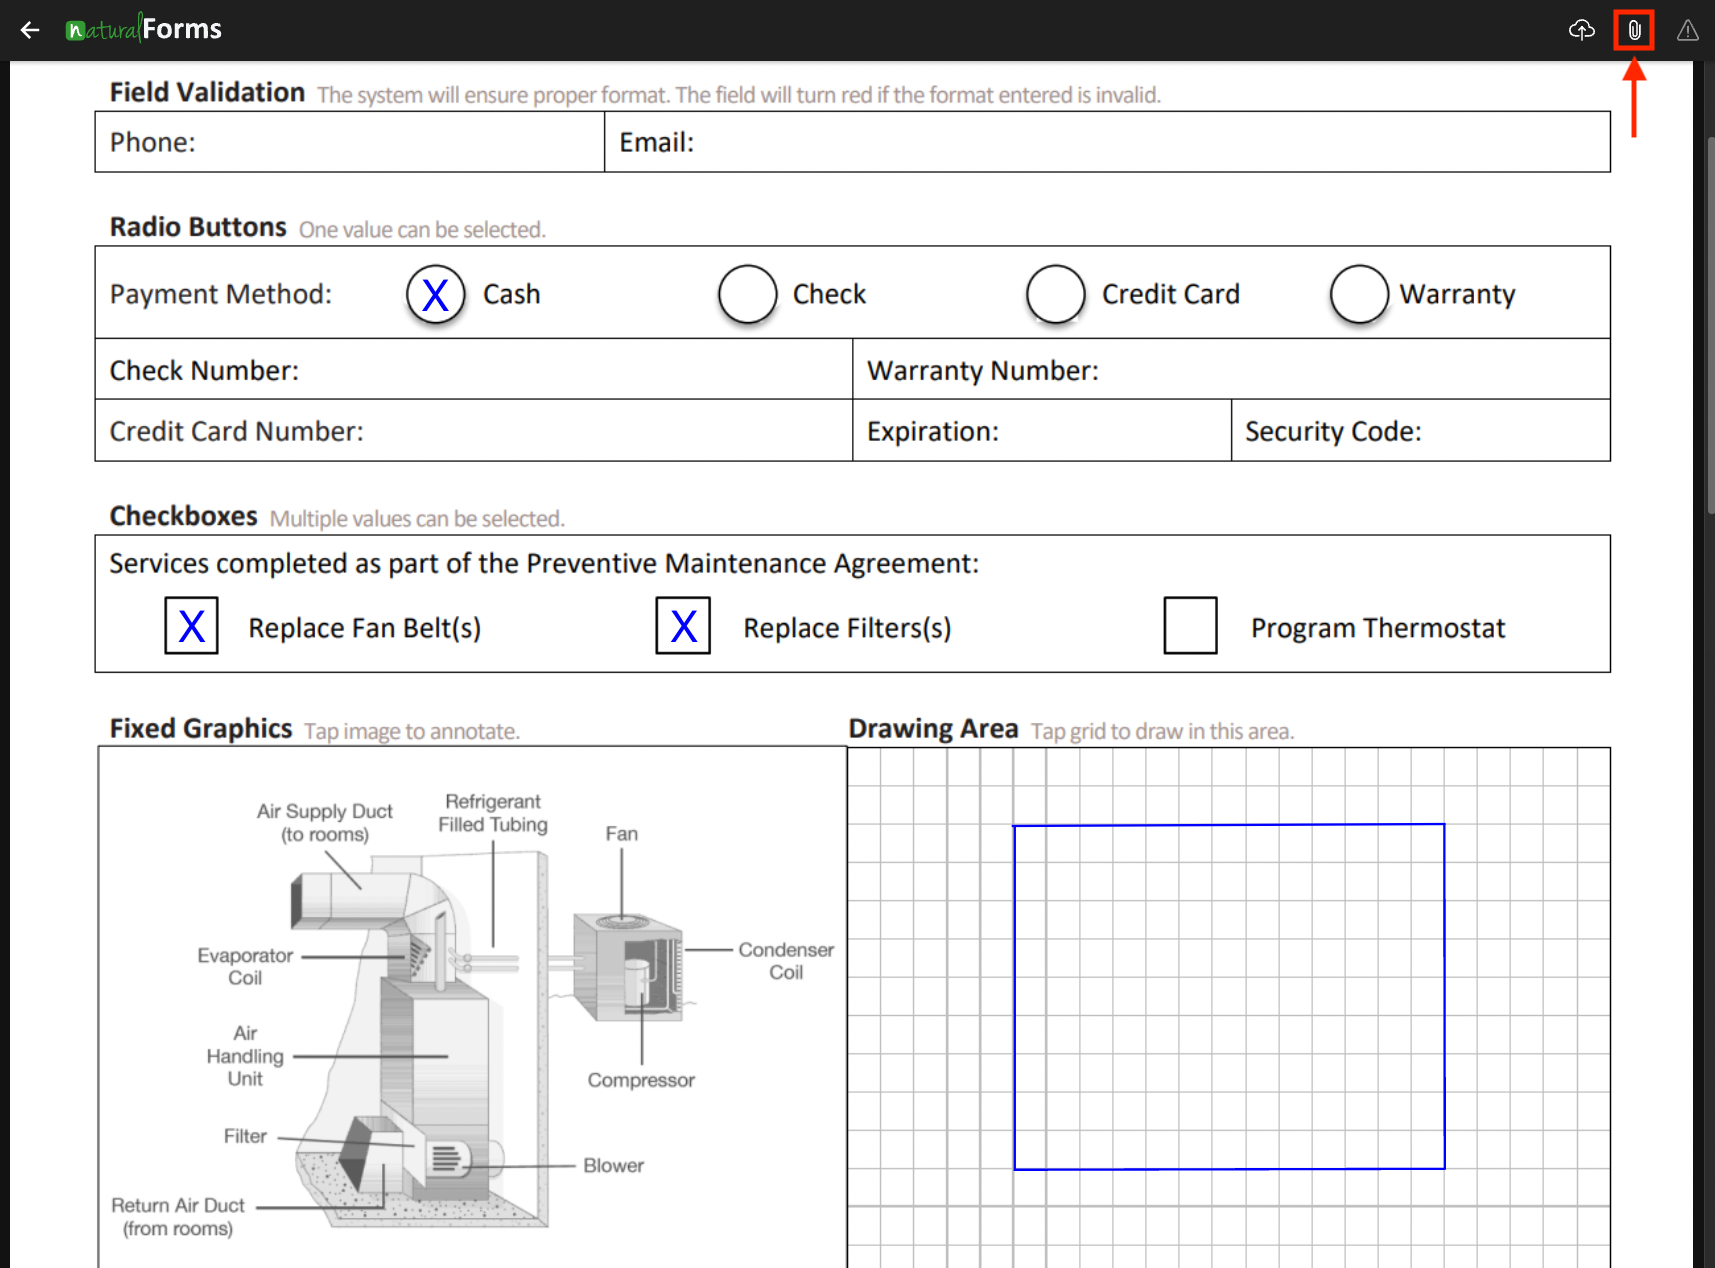Viewport: 1715px width, 1268px height.
Task: Uncheck the Replace Fan Belt(s) checkbox
Action: click(191, 626)
